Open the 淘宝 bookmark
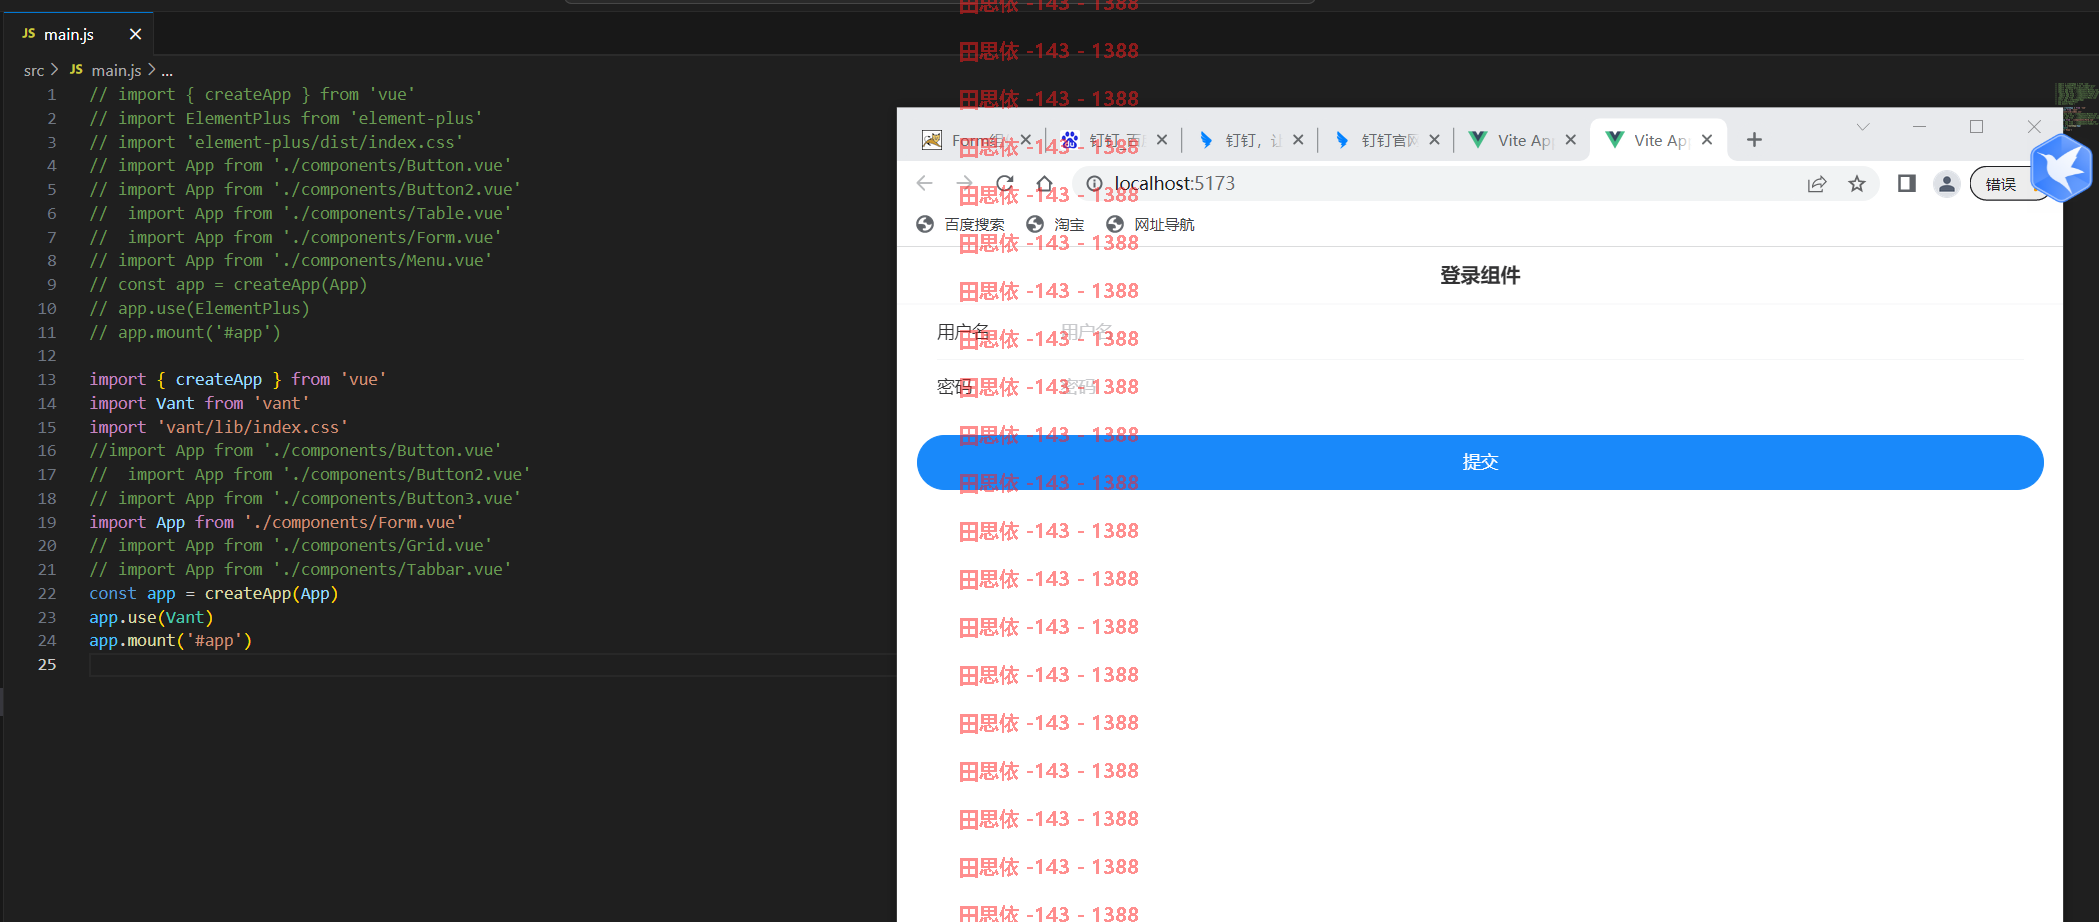The height and width of the screenshot is (922, 2099). pyautogui.click(x=1056, y=224)
